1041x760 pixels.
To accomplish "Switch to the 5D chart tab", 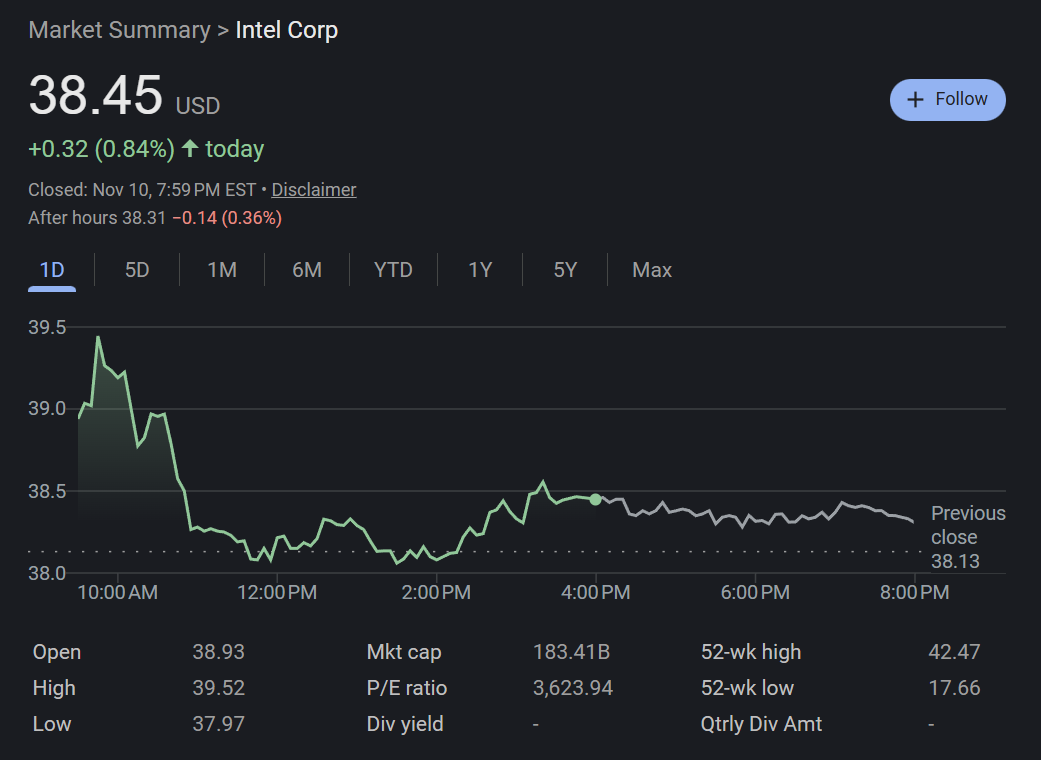I will click(137, 270).
